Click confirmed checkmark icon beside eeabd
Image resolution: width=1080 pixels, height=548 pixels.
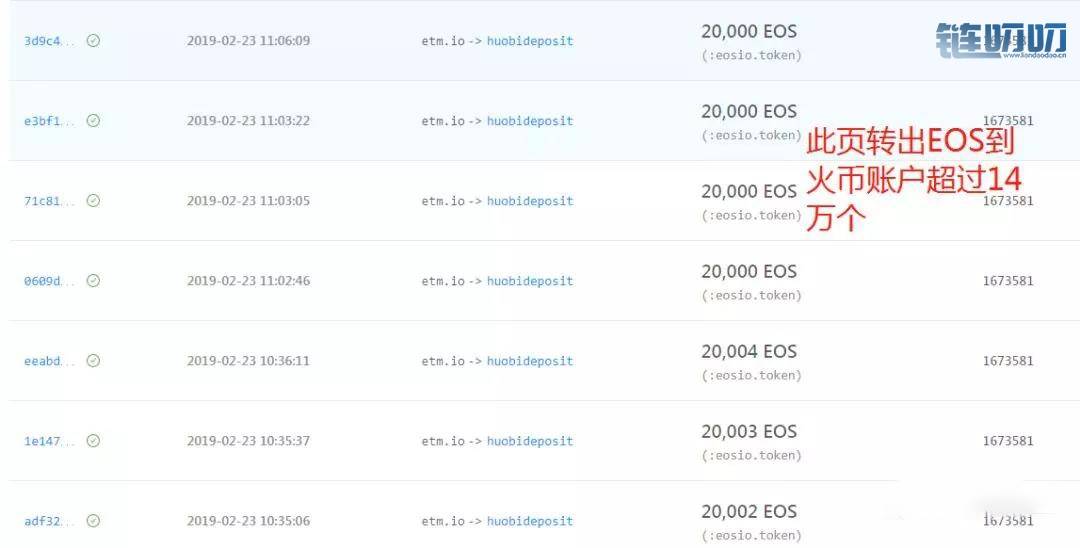(x=93, y=361)
